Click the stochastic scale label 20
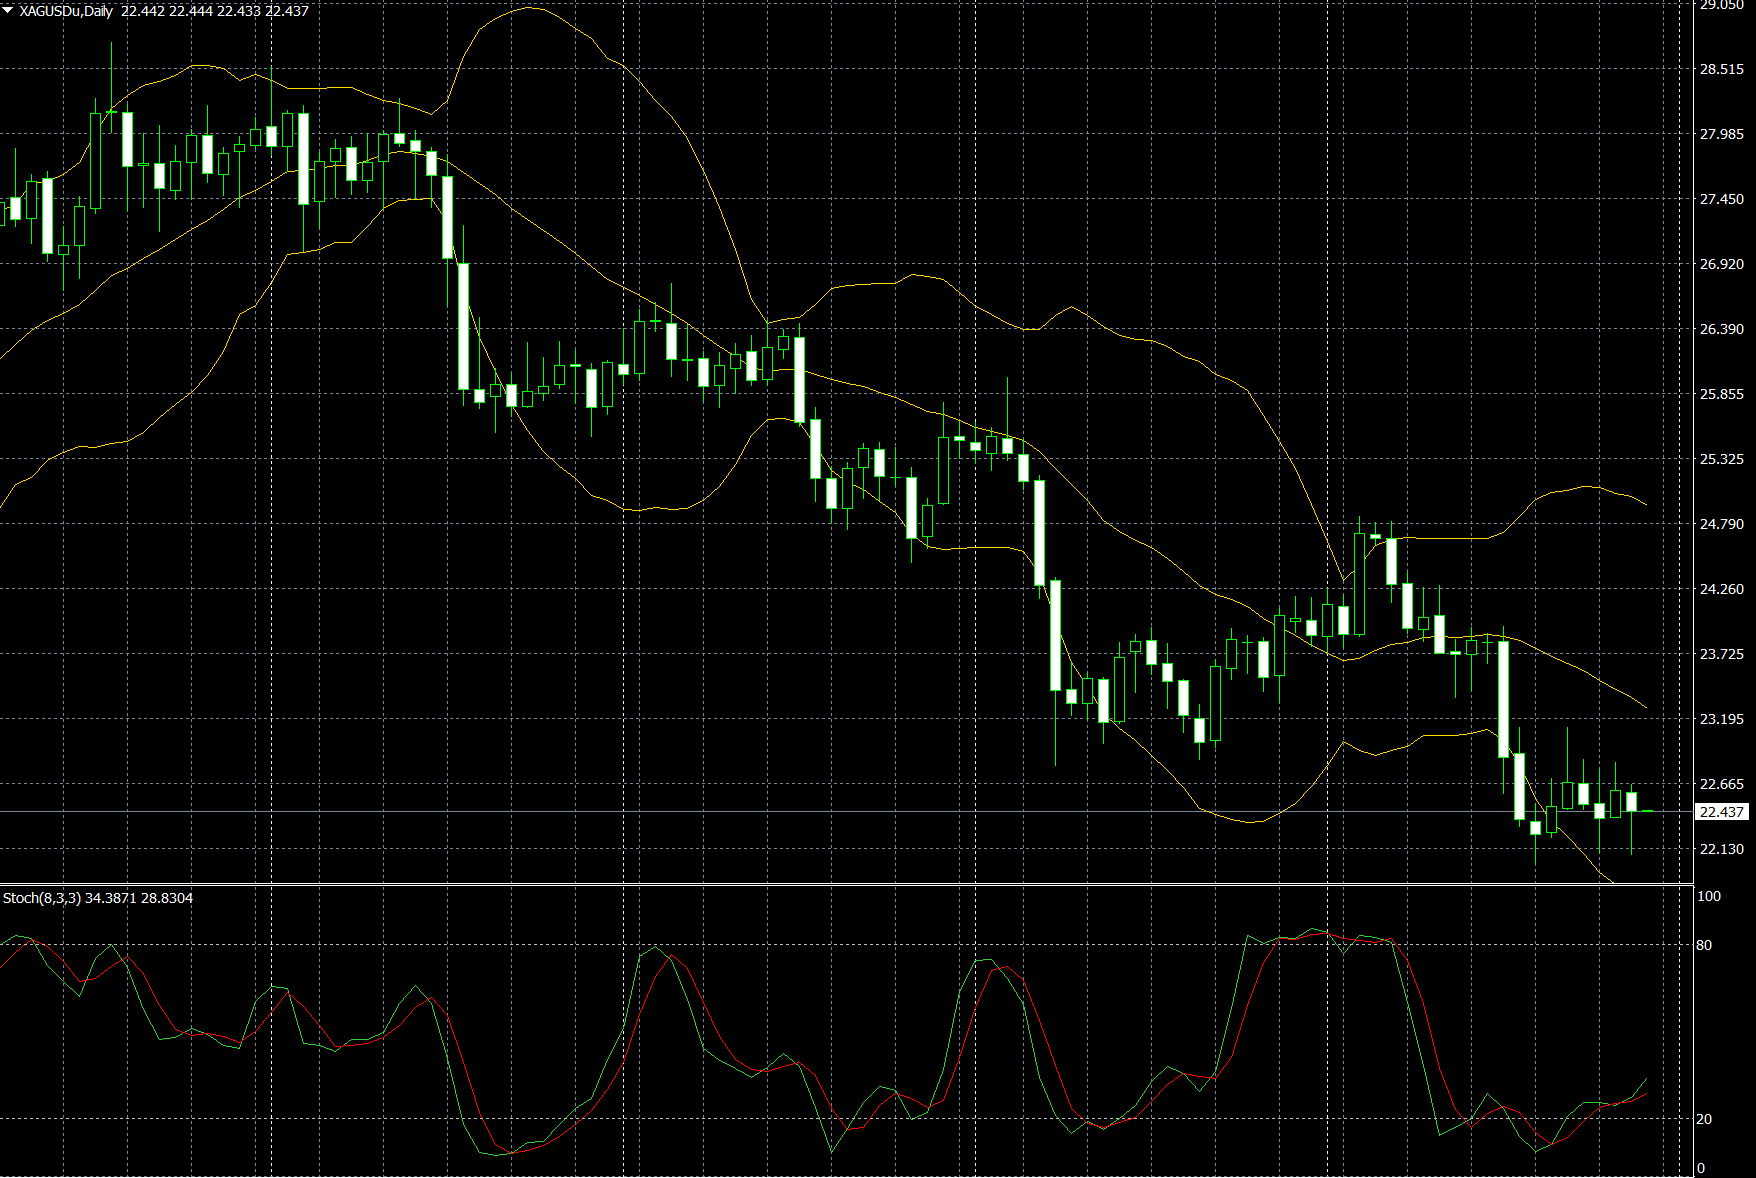 (1704, 1119)
